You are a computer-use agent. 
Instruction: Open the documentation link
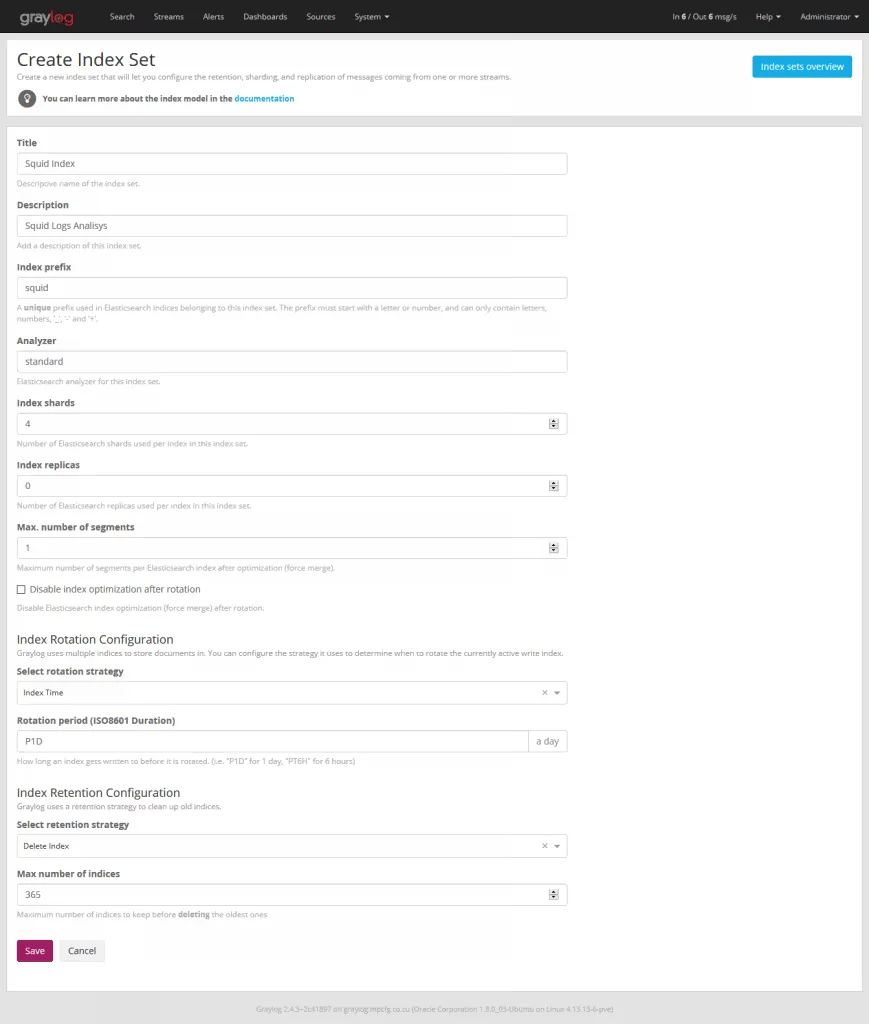(x=264, y=99)
